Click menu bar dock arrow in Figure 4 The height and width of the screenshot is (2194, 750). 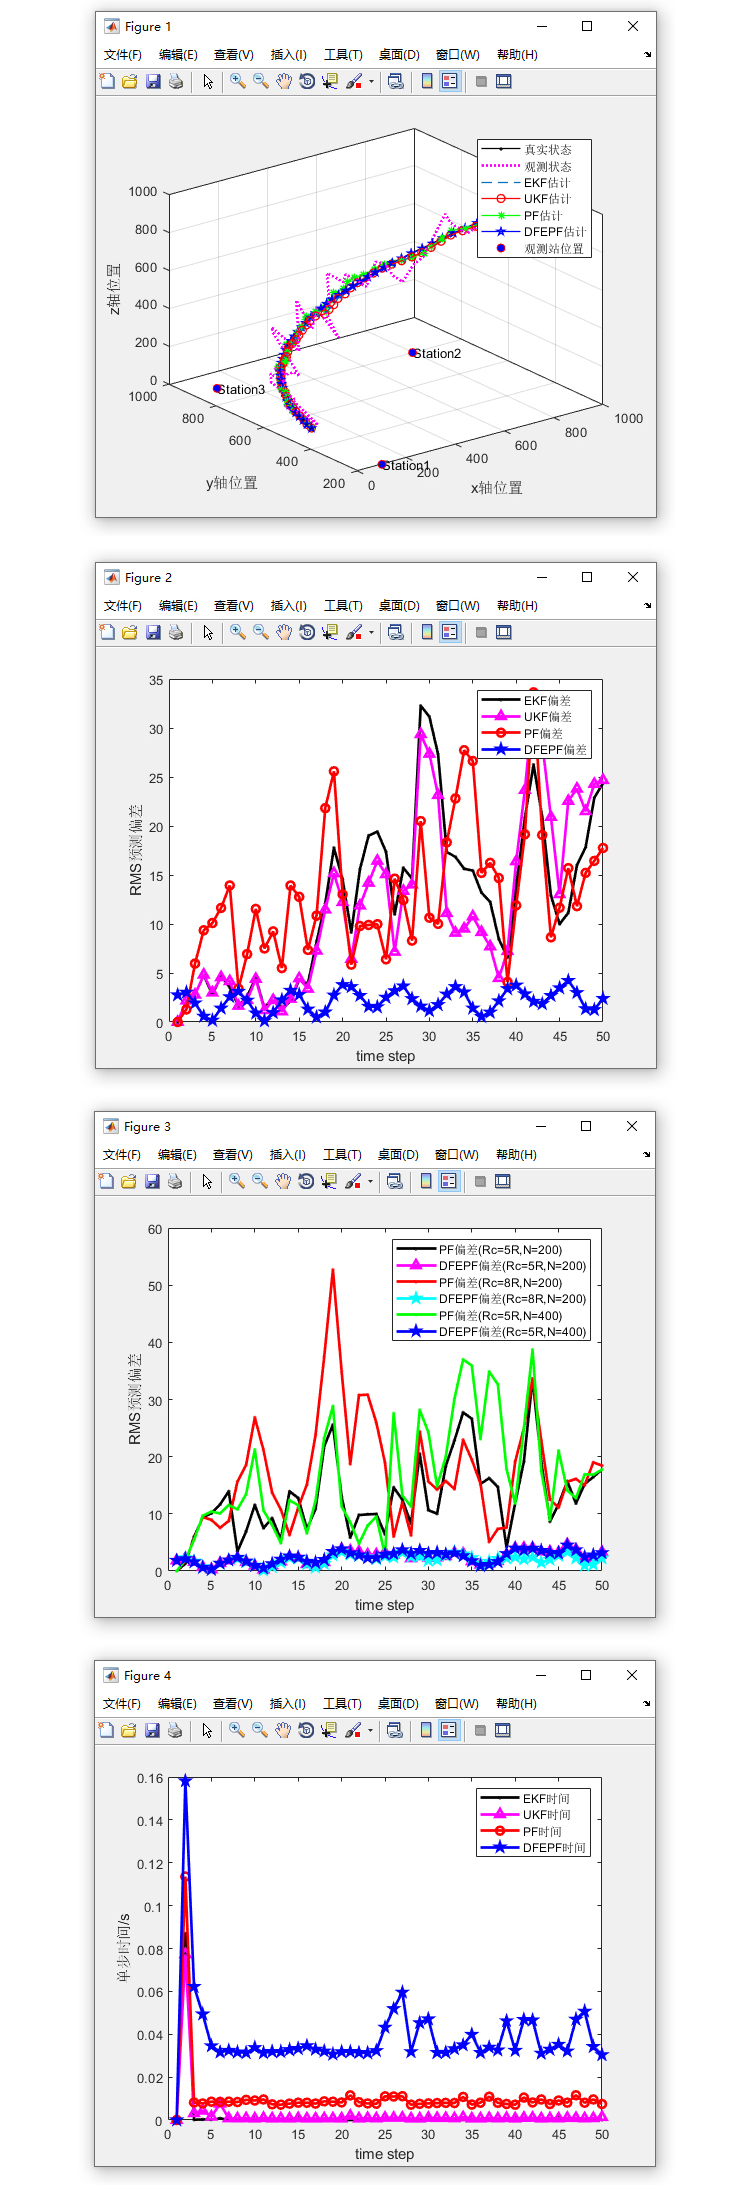[x=646, y=1704]
